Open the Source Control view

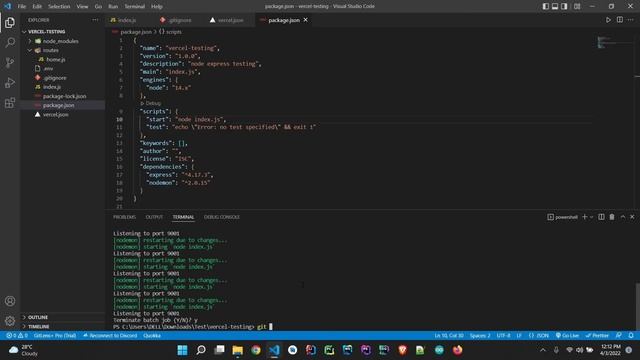(x=10, y=62)
